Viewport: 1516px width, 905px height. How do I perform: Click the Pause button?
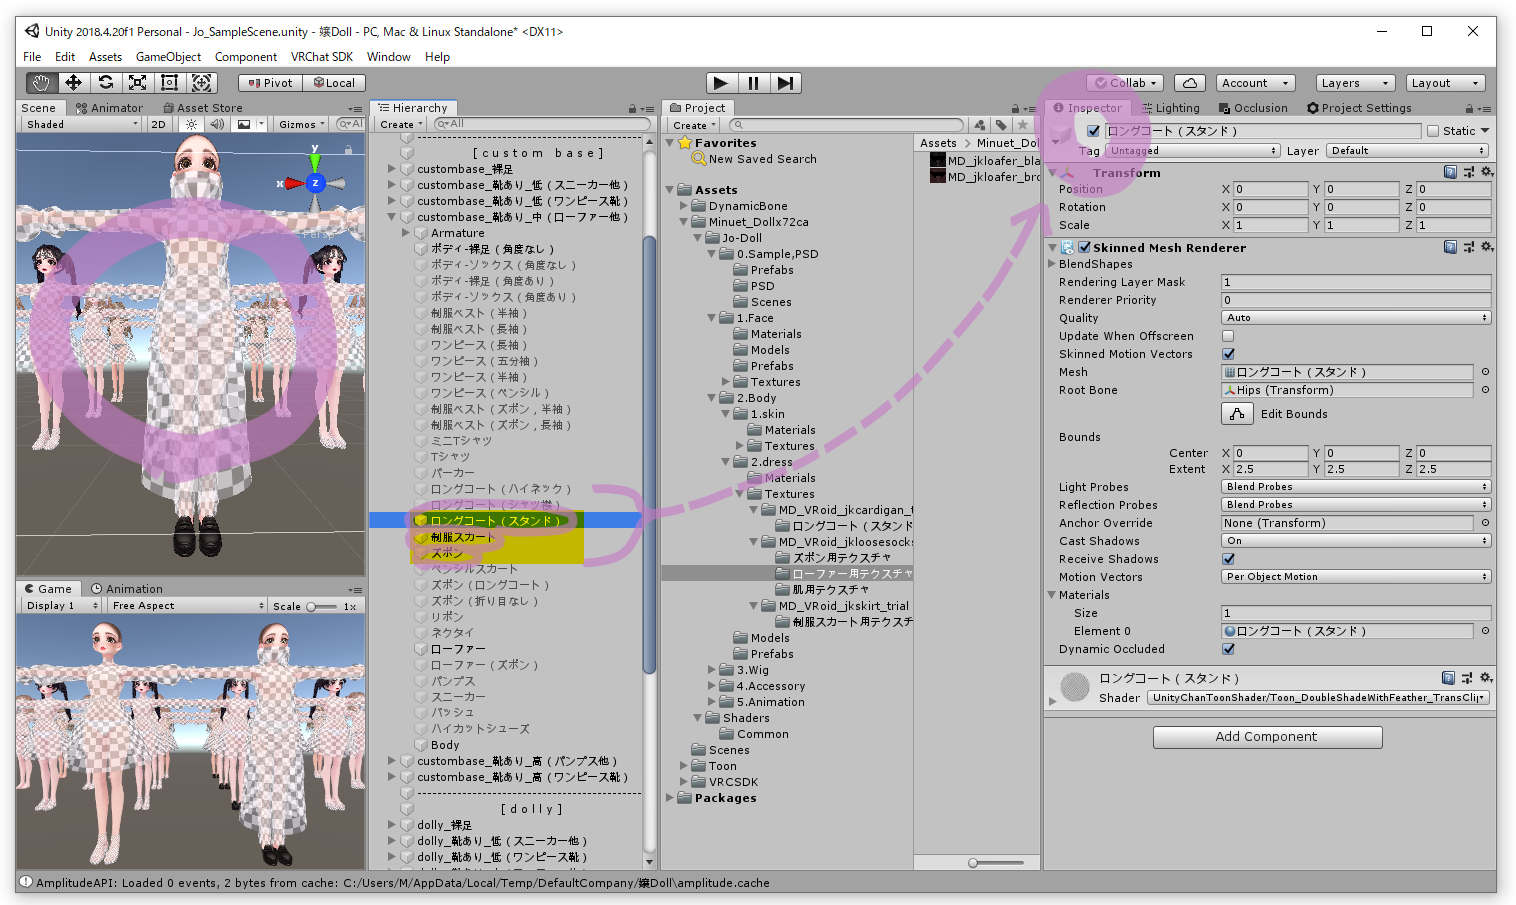coord(753,83)
